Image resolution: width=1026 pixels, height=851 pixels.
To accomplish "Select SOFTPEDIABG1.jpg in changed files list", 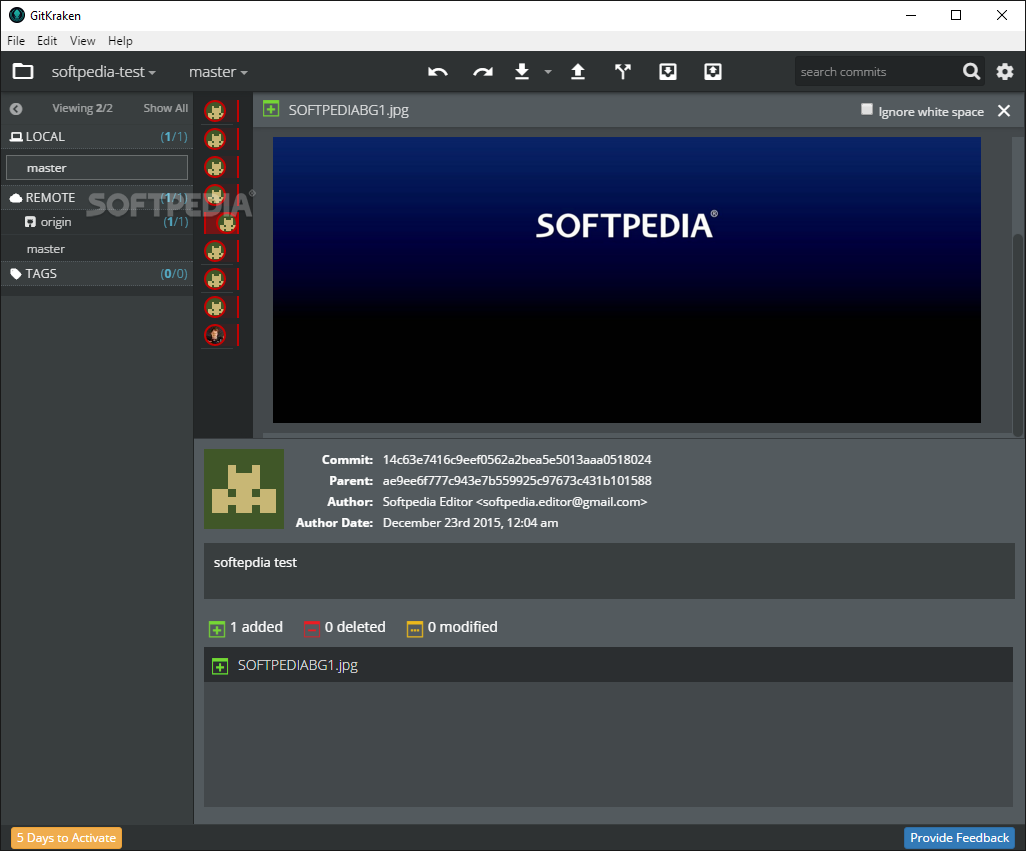I will click(x=608, y=665).
